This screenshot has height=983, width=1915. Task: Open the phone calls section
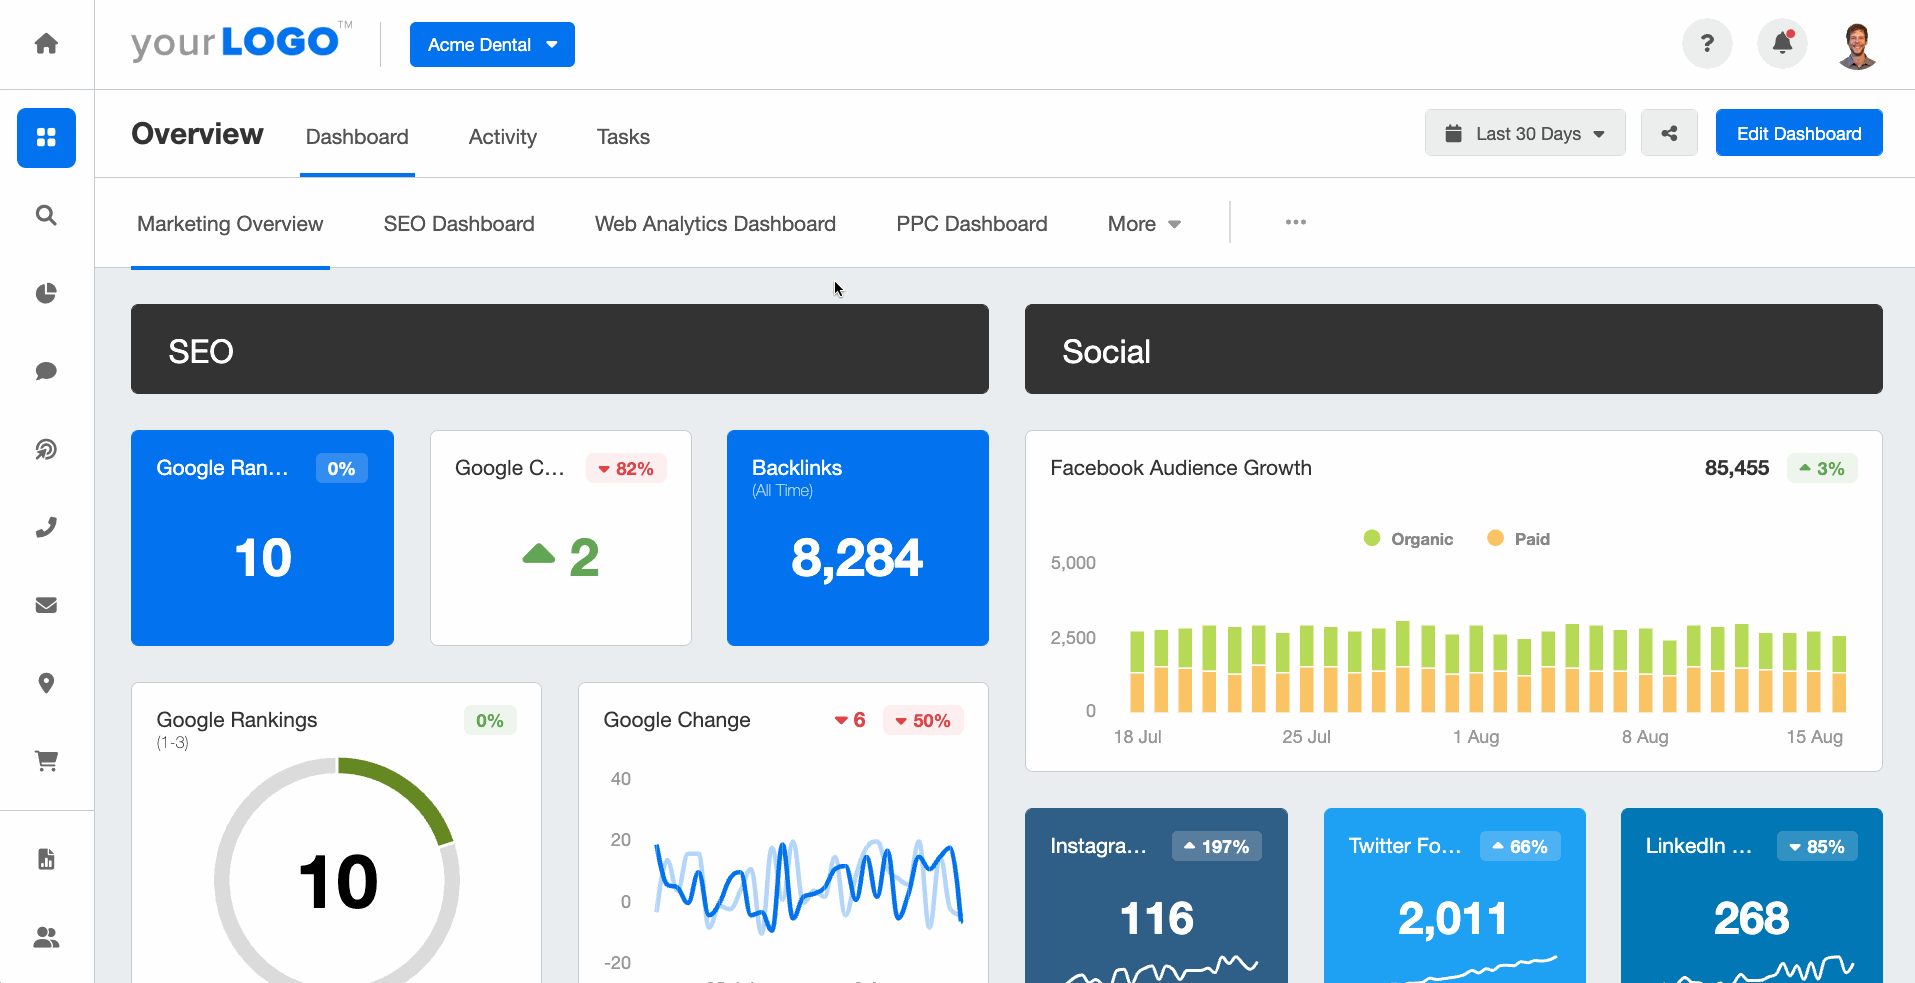point(46,527)
